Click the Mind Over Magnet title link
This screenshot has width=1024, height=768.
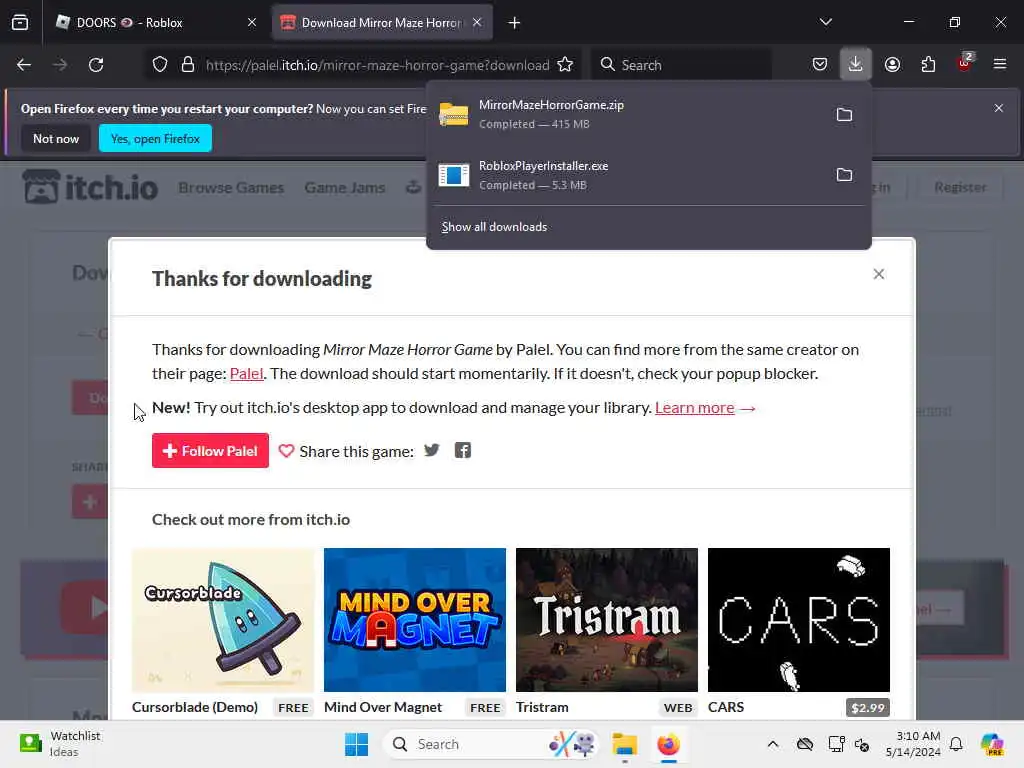click(383, 707)
